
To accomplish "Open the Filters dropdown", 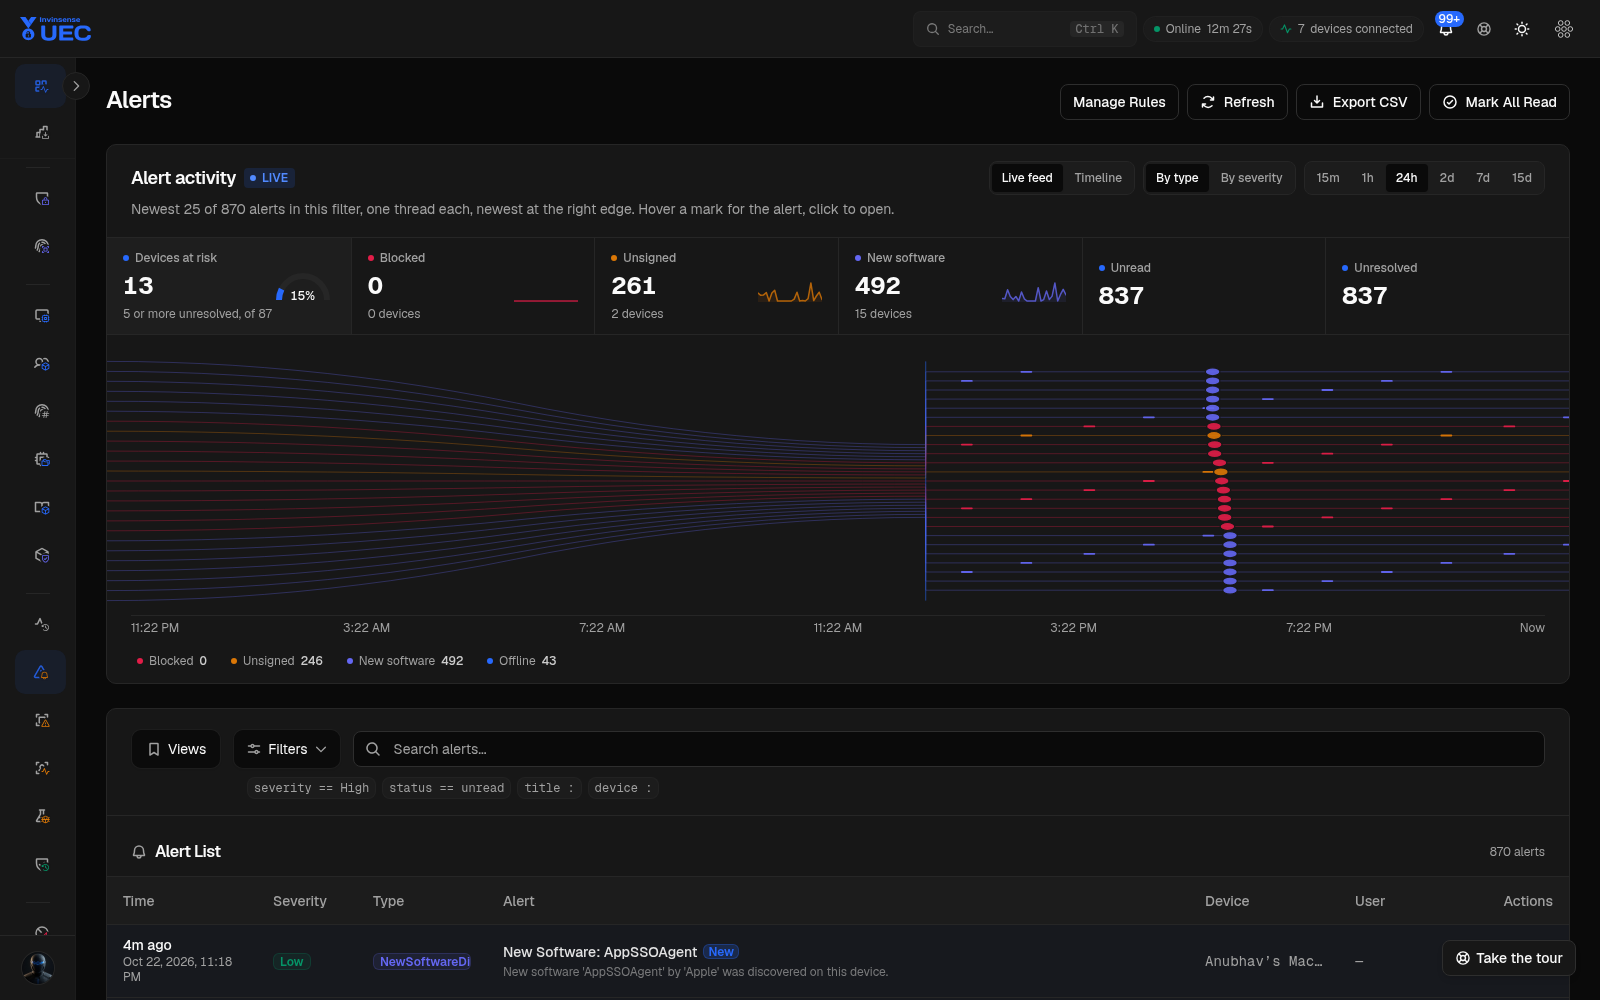I will click(x=287, y=749).
